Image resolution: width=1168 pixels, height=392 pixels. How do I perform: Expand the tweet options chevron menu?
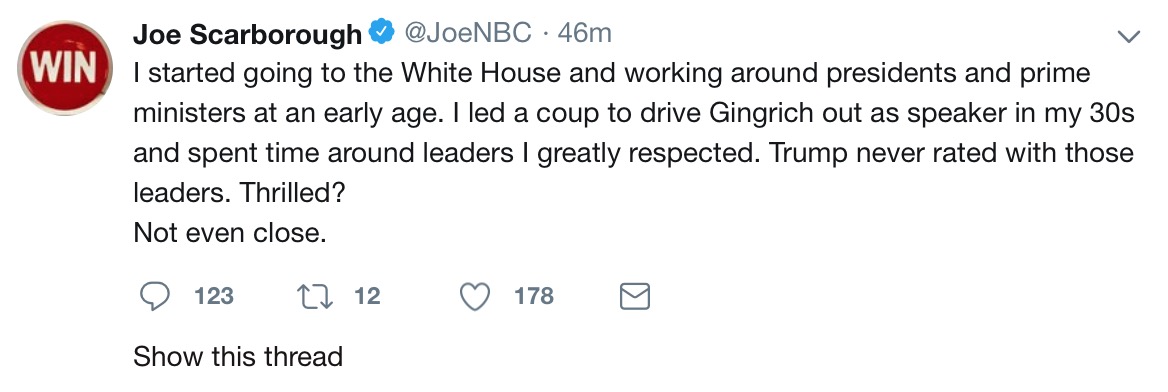click(1129, 36)
